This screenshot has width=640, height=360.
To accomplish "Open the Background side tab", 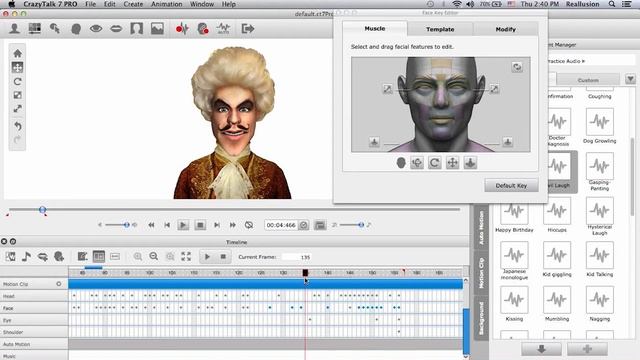I will 481,318.
